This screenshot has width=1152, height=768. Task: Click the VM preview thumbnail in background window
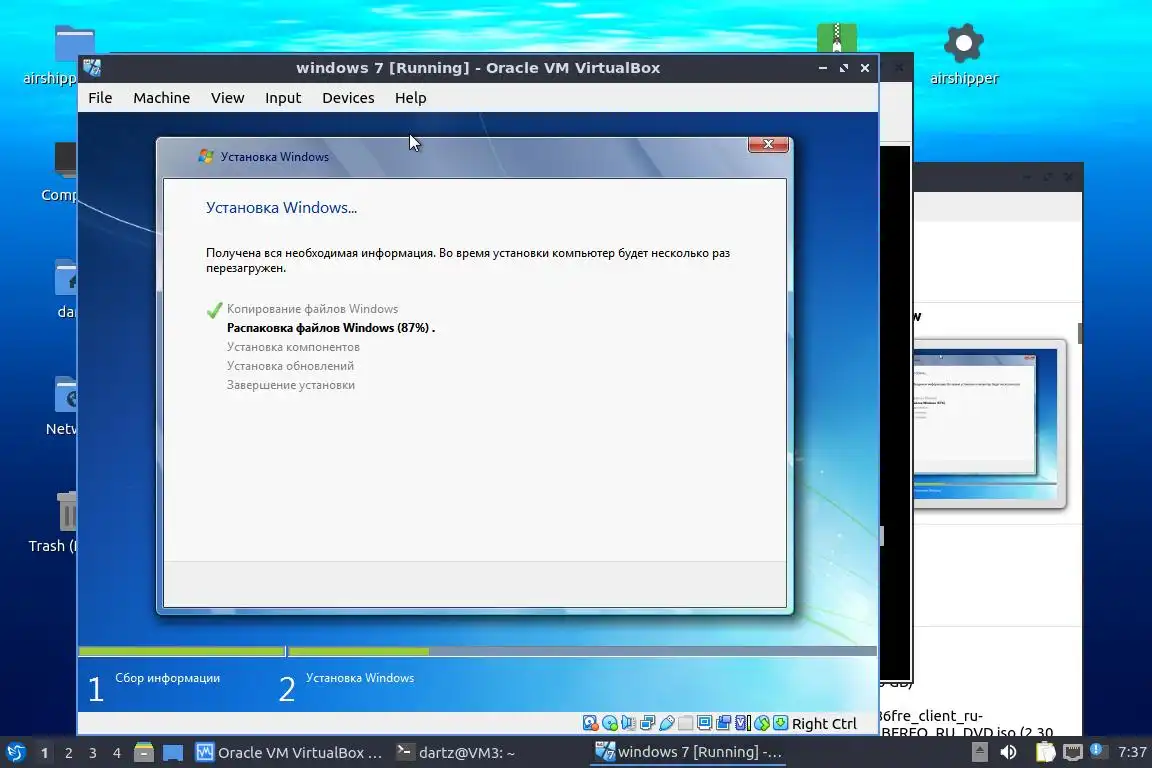(x=988, y=424)
